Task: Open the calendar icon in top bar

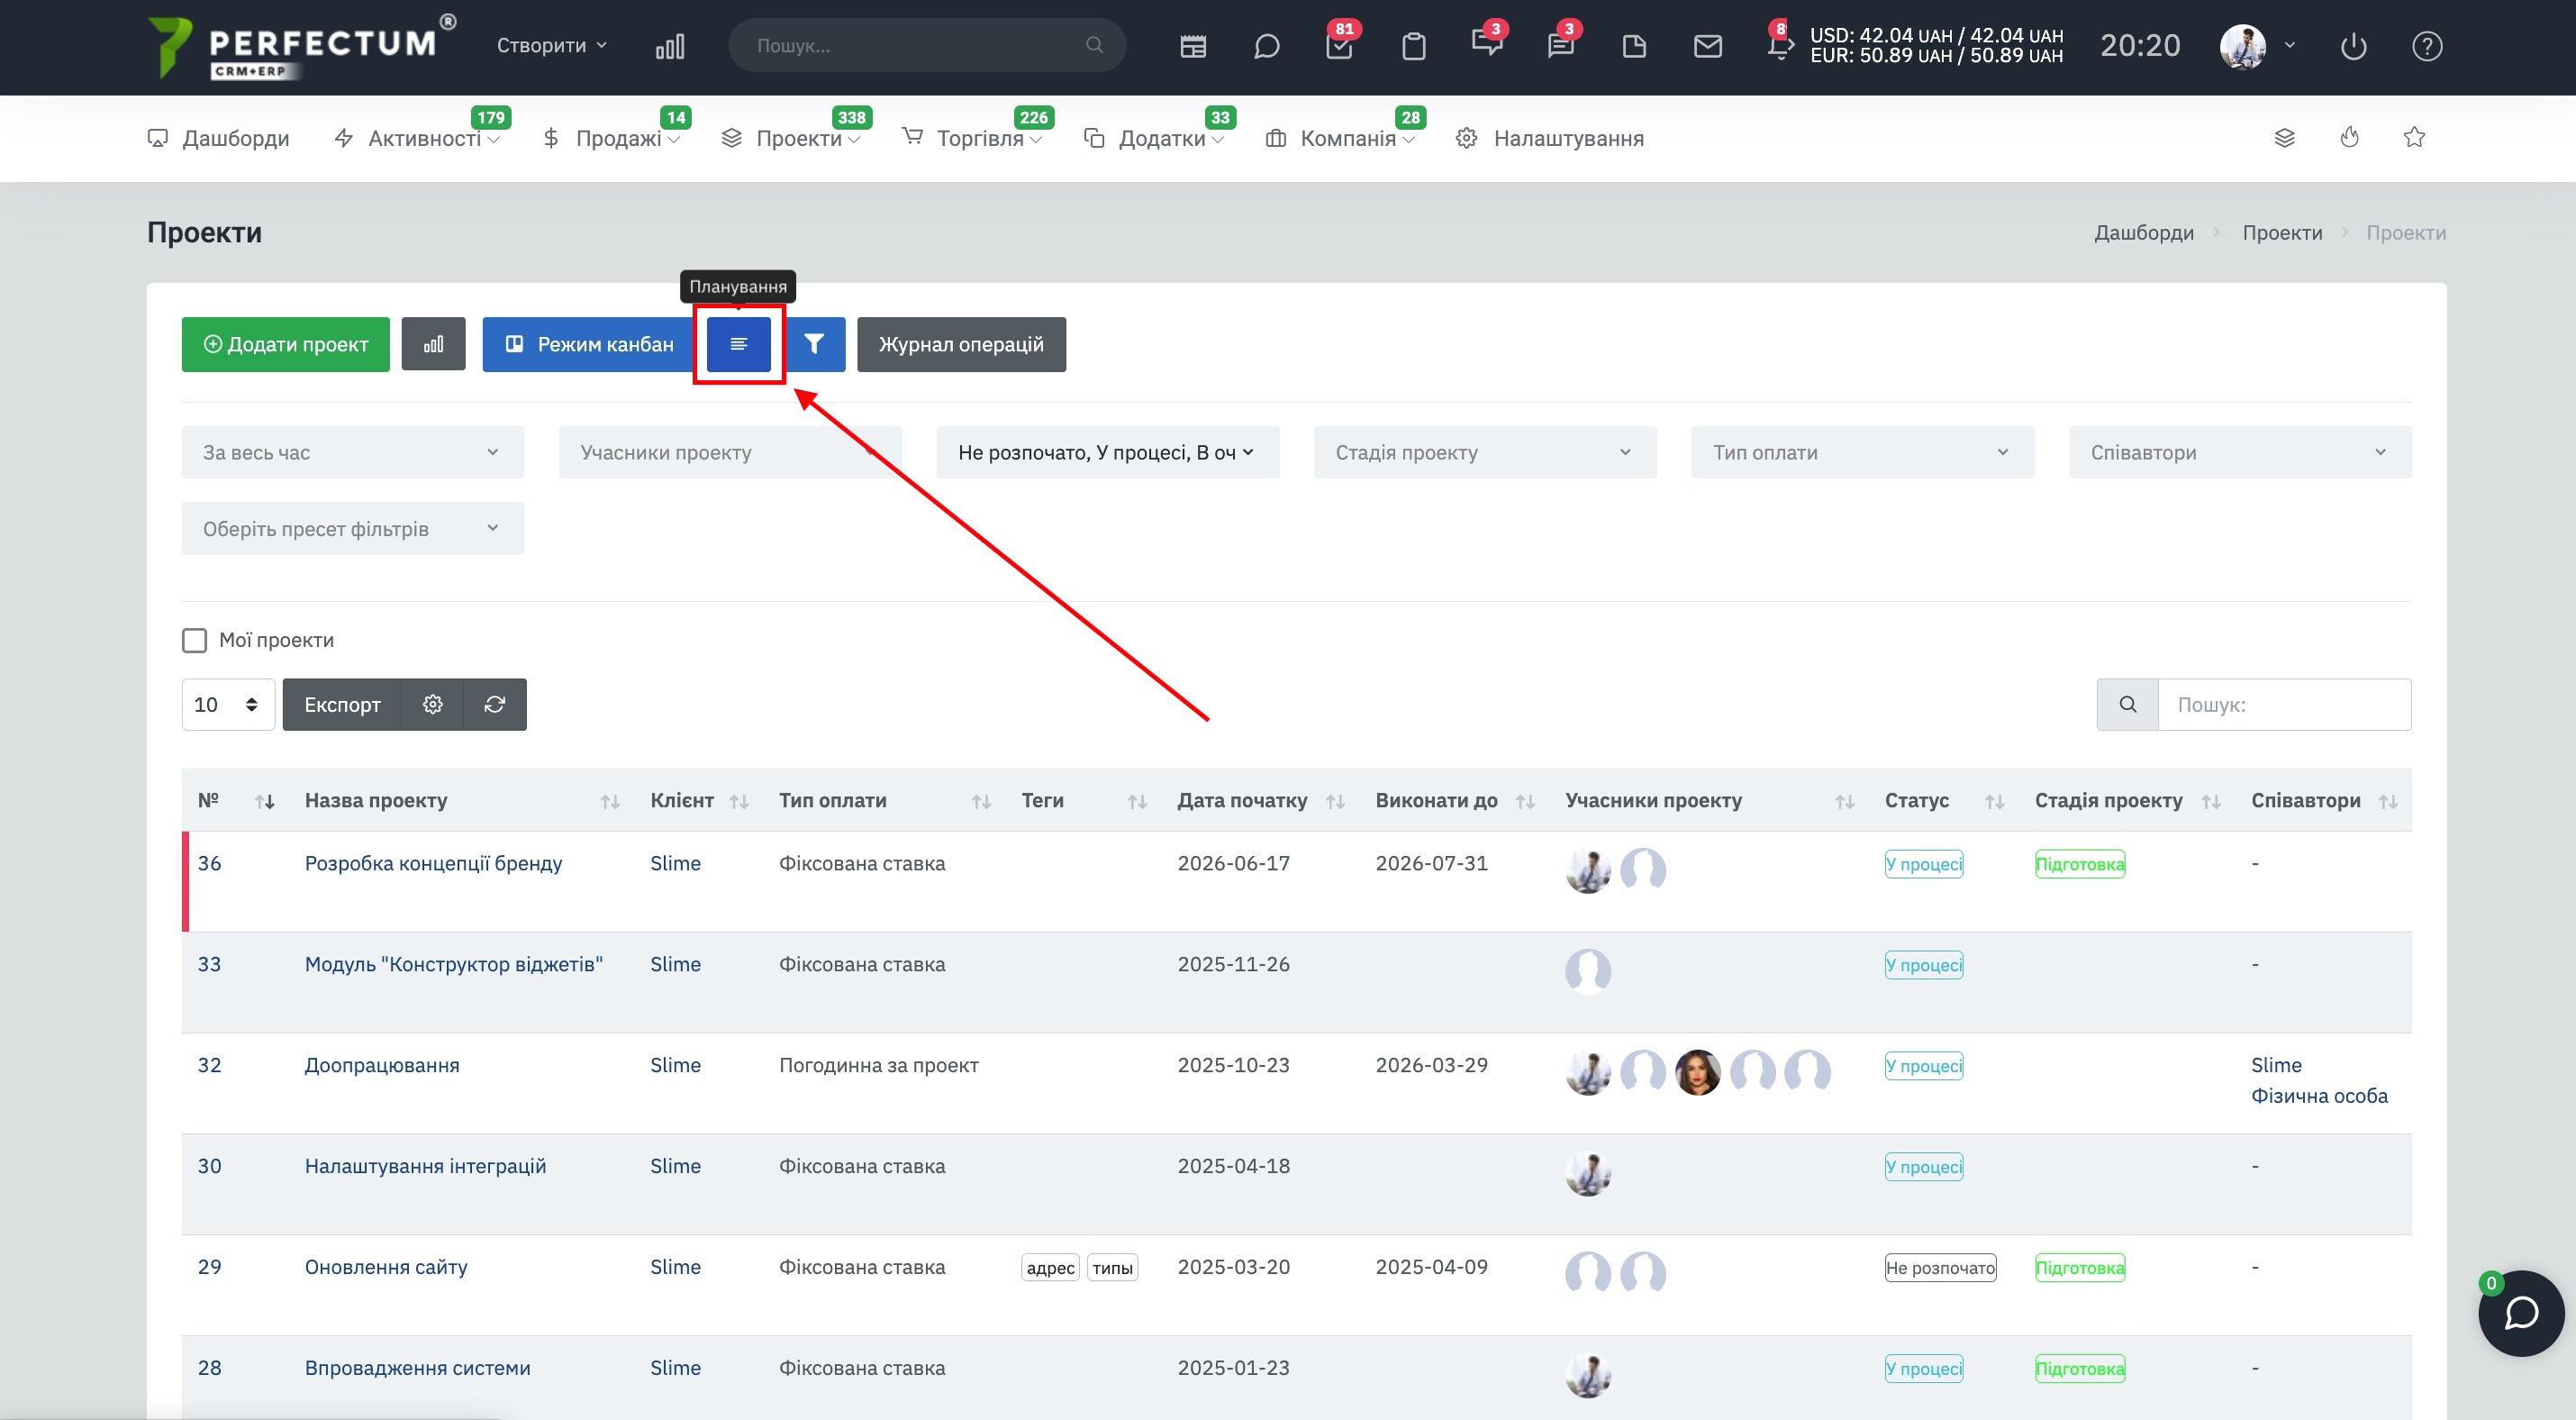Action: pyautogui.click(x=1193, y=46)
